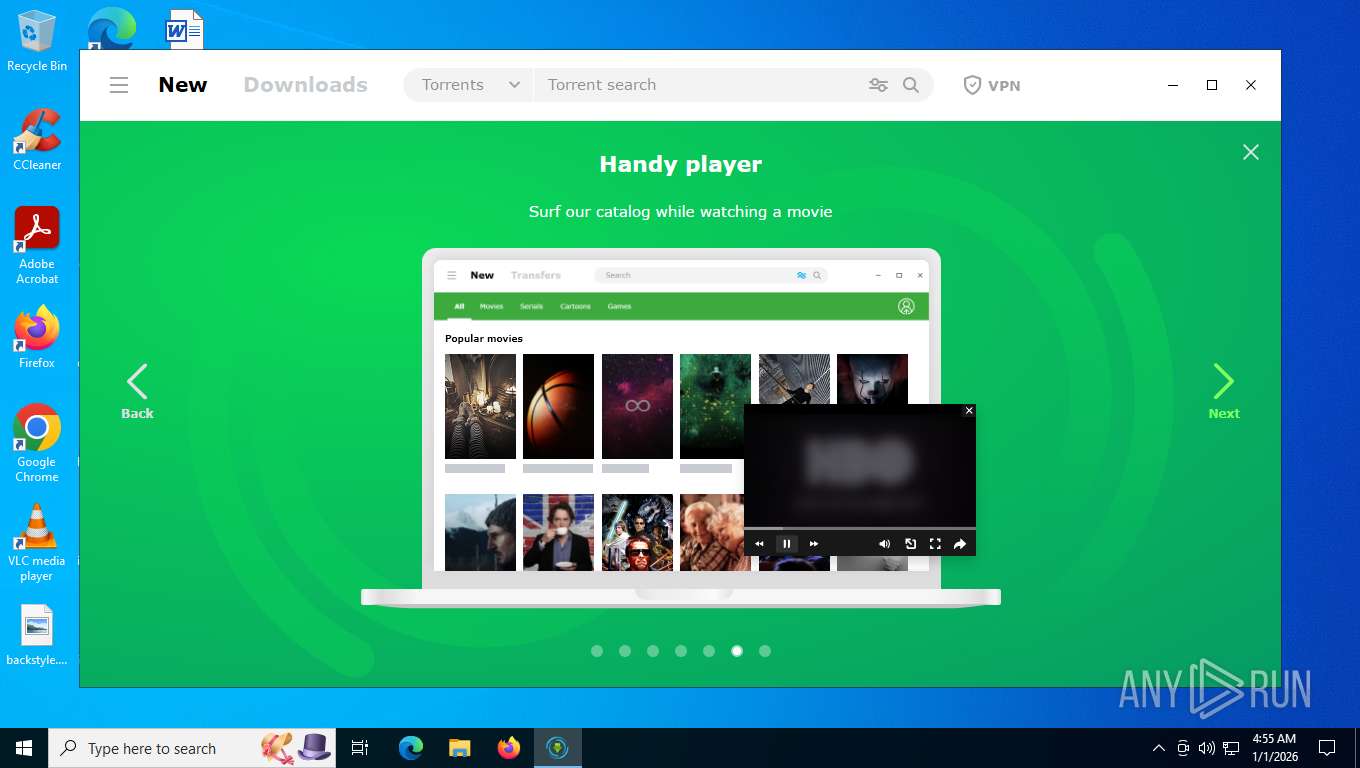Close the Handy player onboarding overlay

click(1250, 152)
